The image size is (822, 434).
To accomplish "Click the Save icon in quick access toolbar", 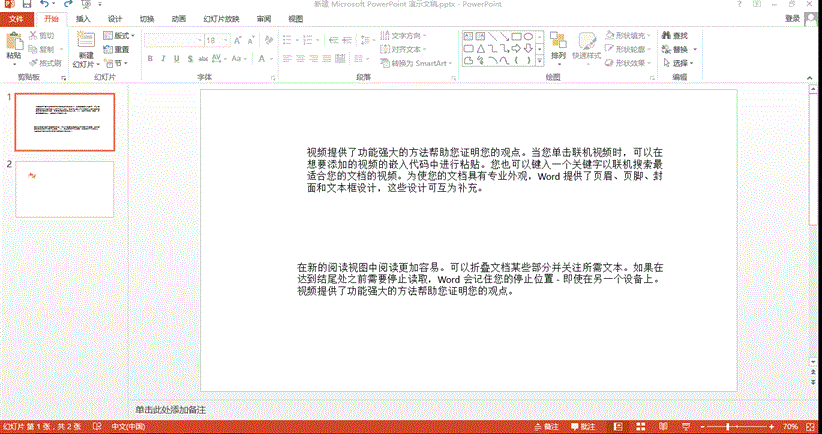I will pos(25,5).
